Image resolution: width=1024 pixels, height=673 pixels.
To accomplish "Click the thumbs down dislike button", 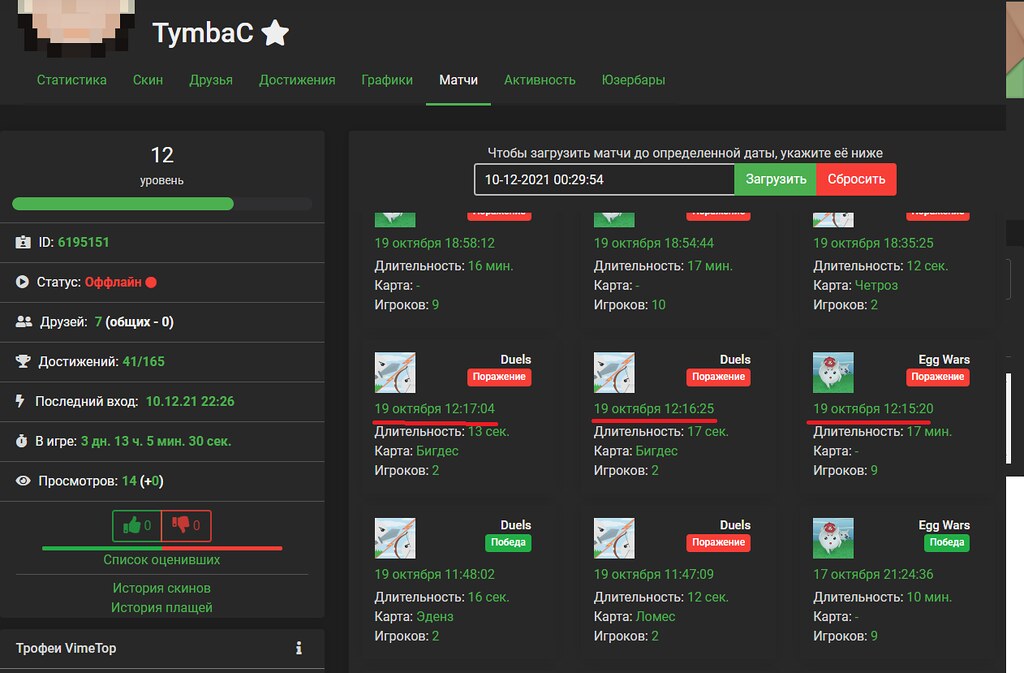I will point(187,525).
